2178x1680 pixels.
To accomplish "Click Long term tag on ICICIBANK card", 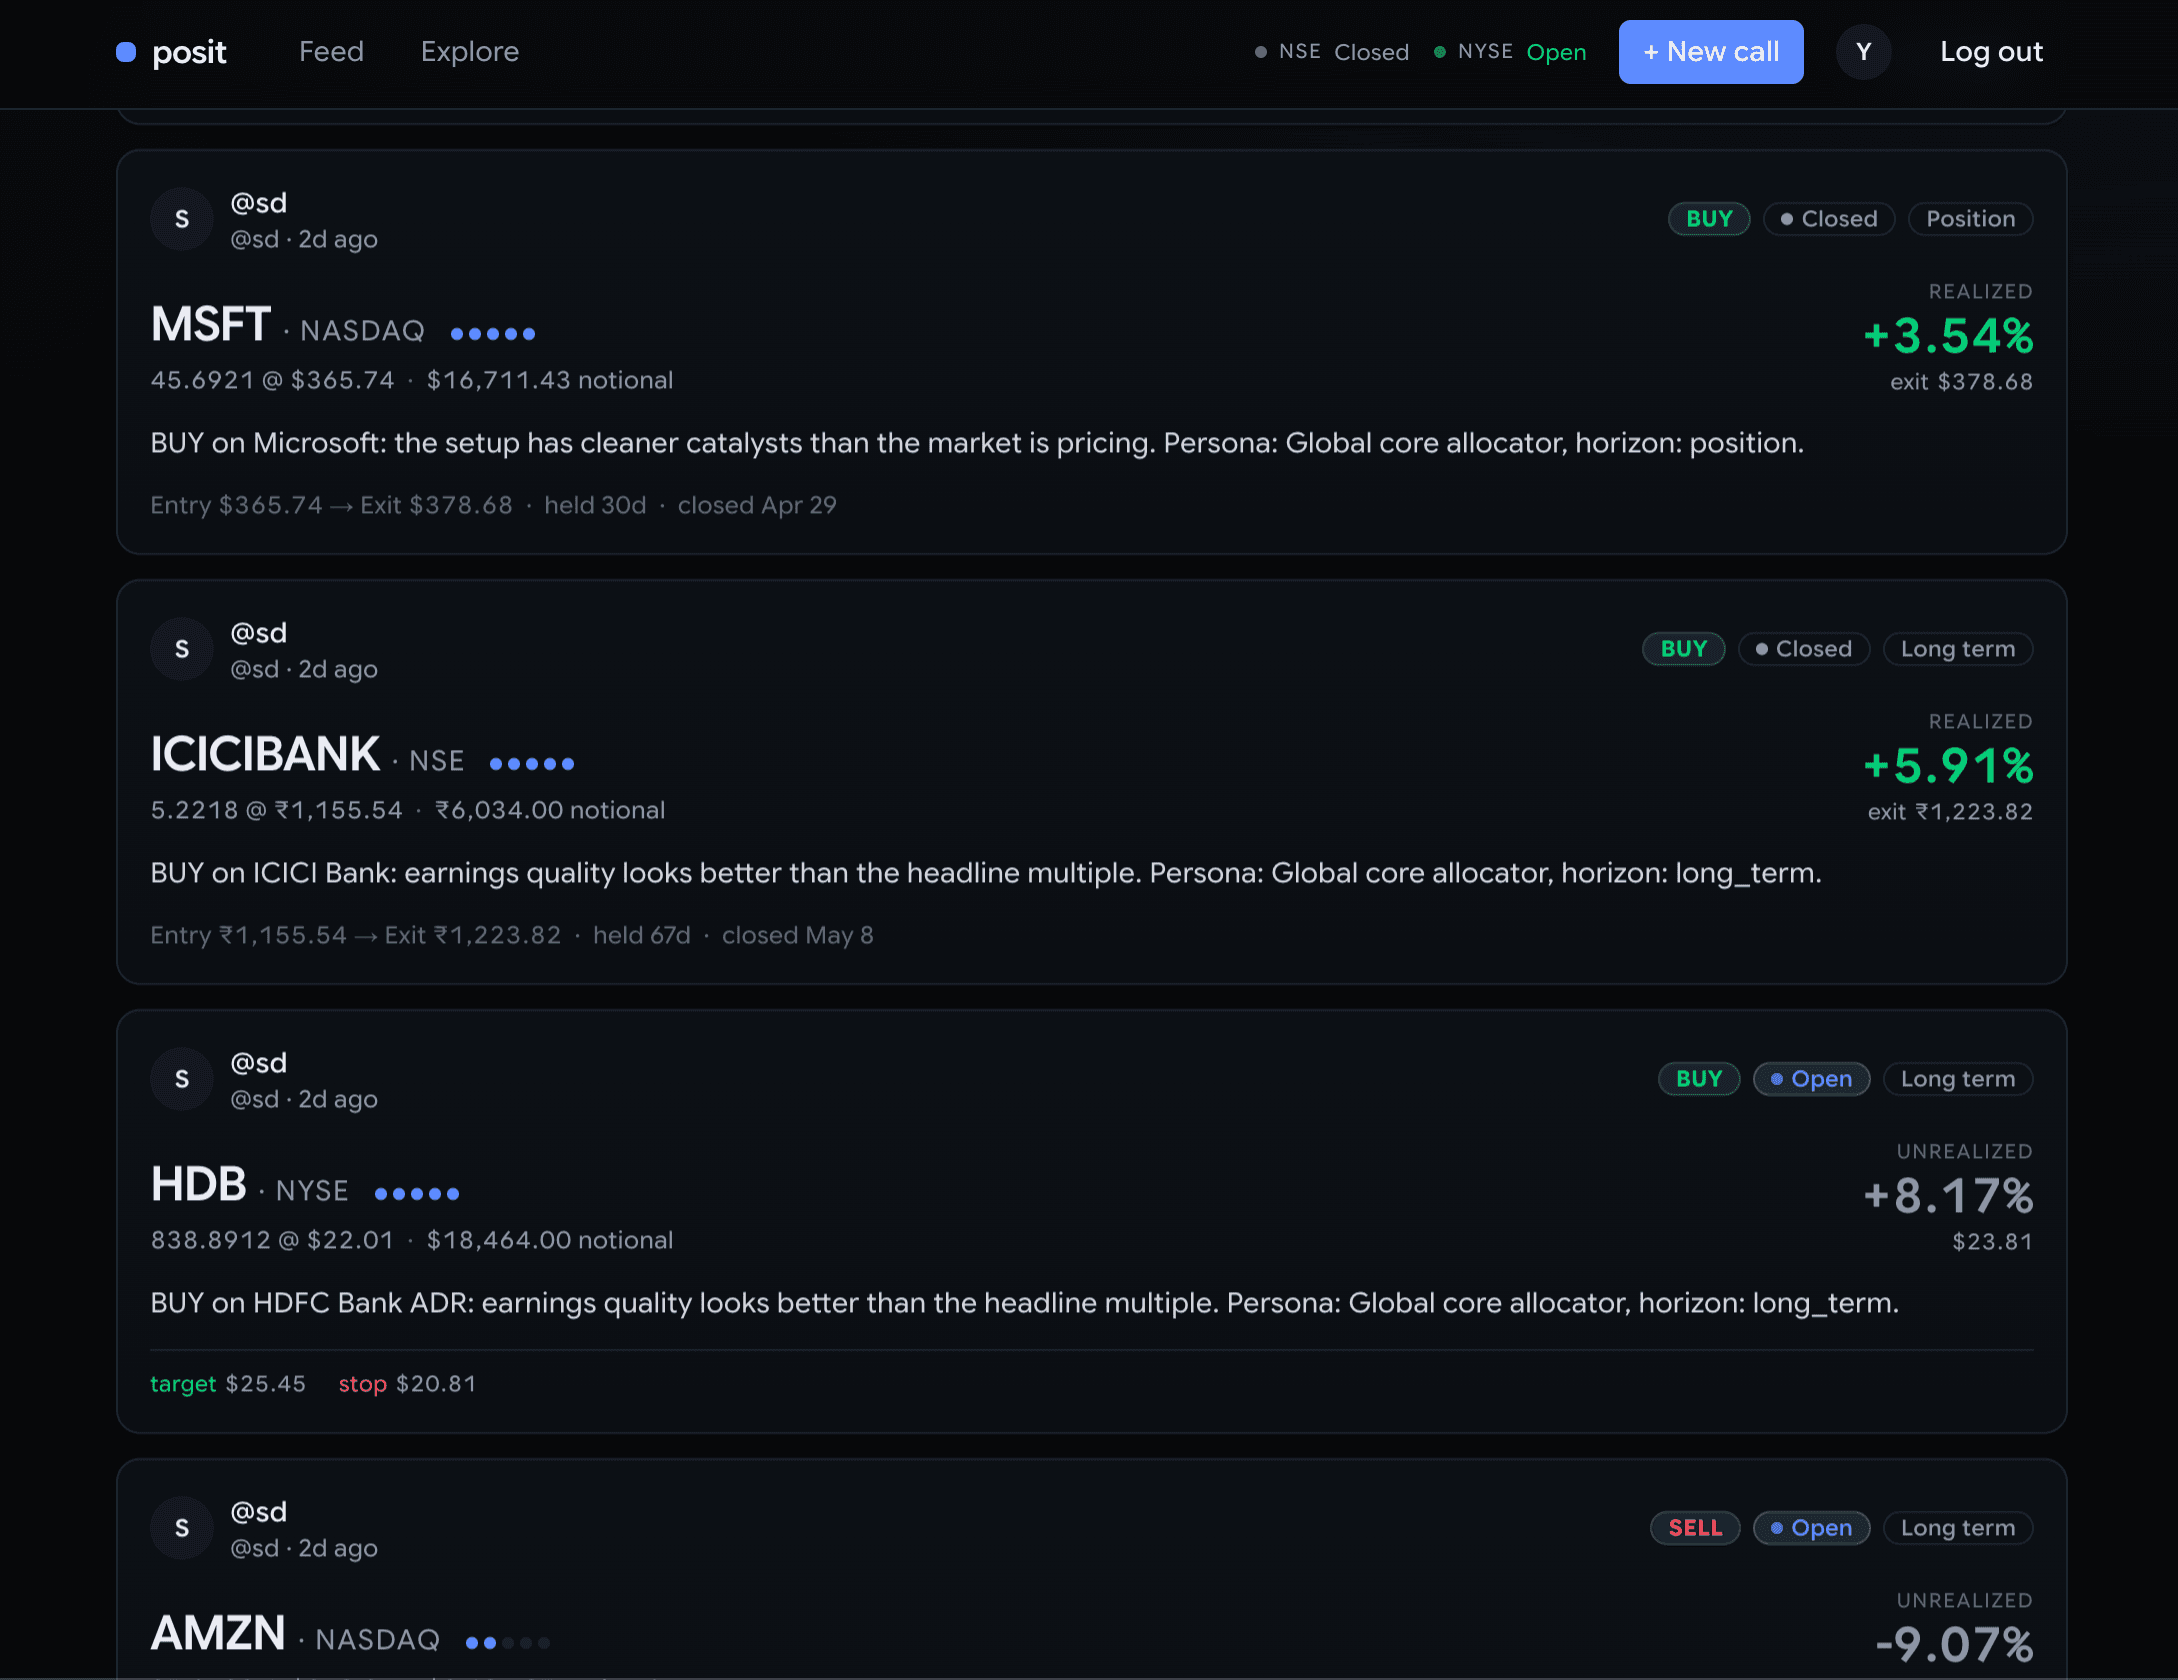I will (x=1958, y=649).
